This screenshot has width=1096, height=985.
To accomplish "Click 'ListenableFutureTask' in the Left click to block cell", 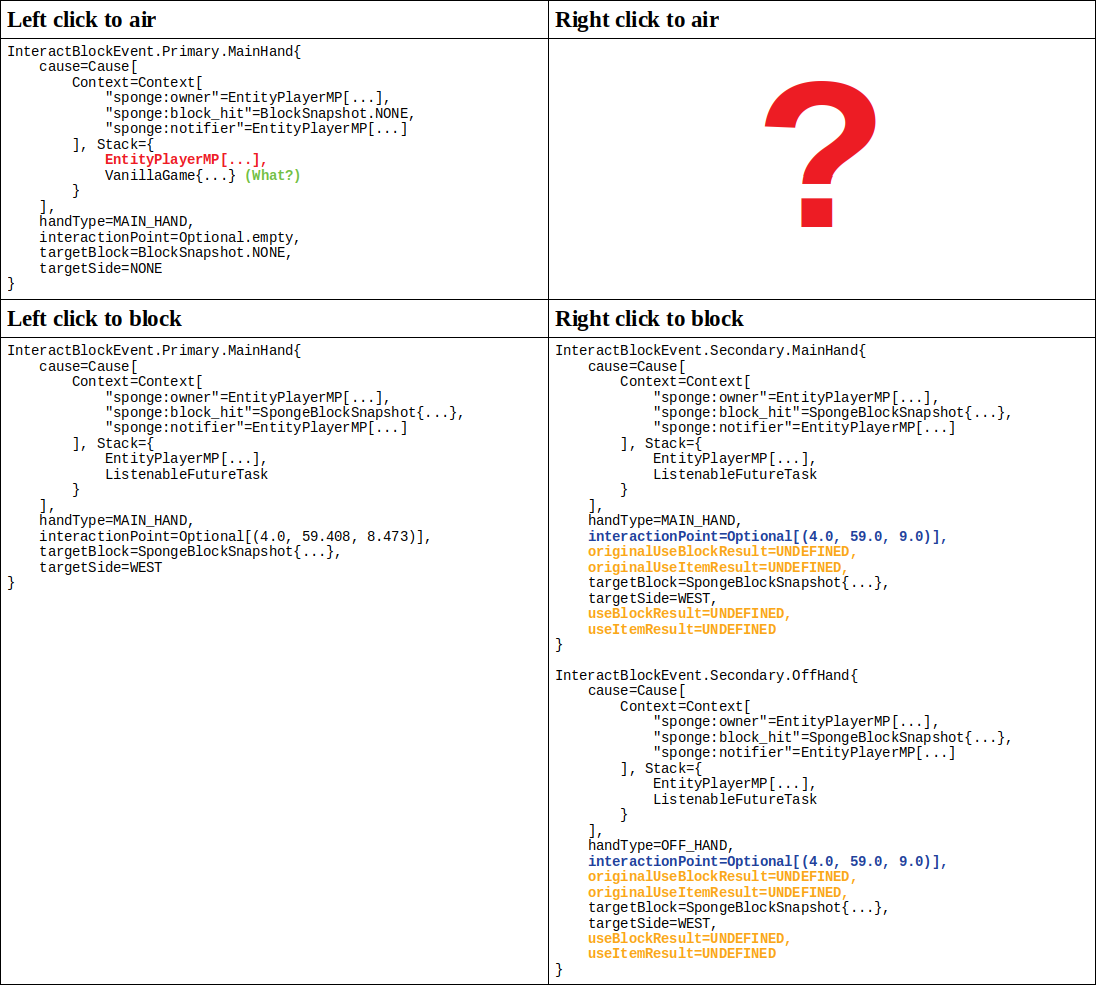I will click(187, 474).
